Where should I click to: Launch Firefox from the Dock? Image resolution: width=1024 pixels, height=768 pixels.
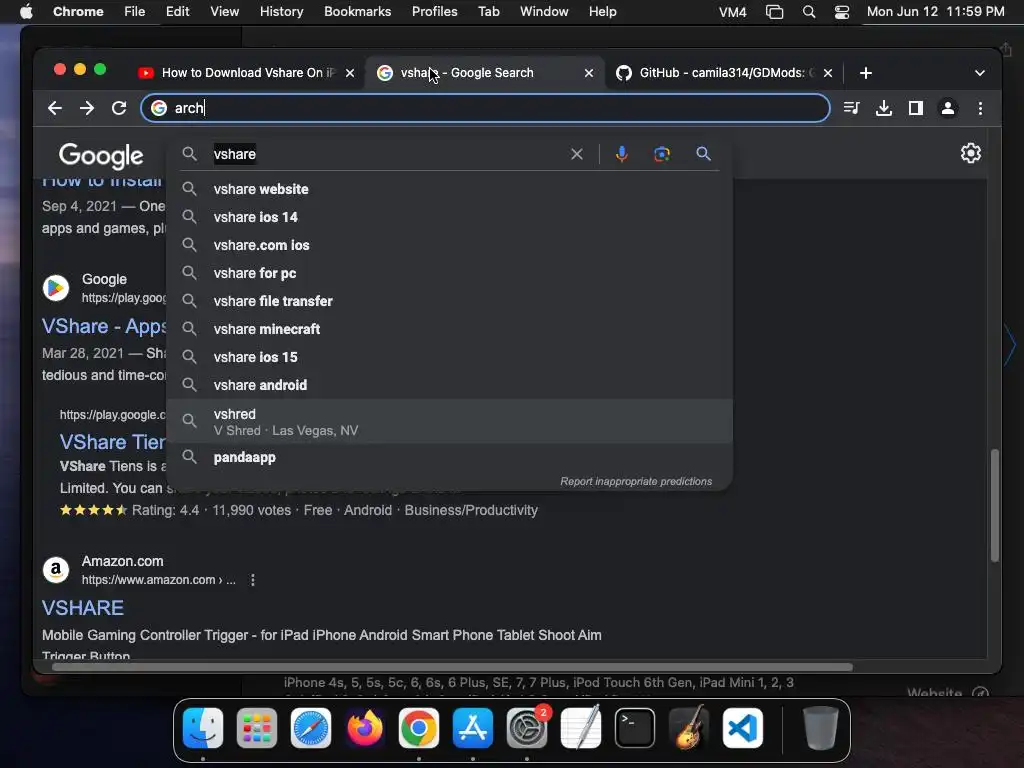[x=365, y=728]
